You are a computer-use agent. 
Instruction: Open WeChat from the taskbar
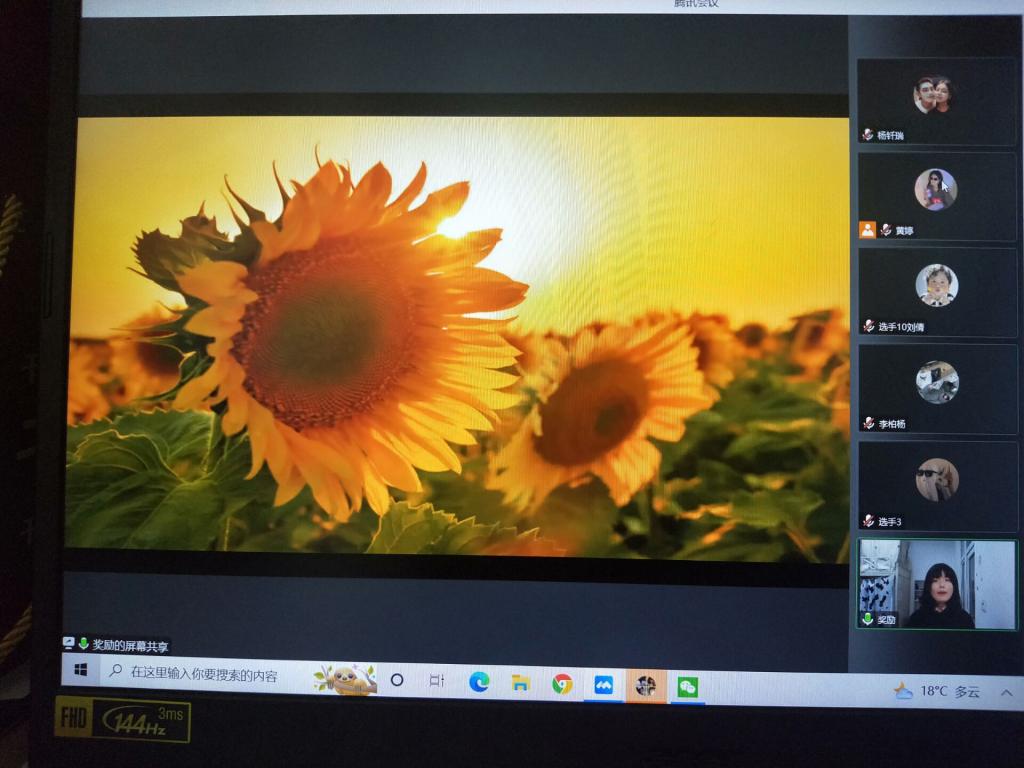pyautogui.click(x=687, y=687)
